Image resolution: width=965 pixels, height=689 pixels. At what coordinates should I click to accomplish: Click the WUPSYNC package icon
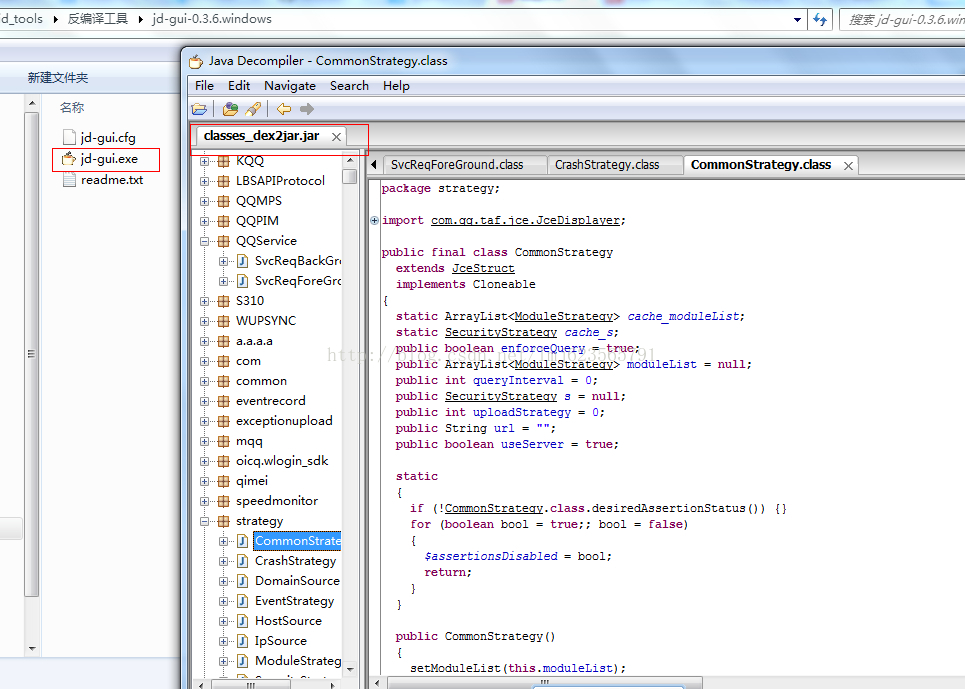coord(223,321)
